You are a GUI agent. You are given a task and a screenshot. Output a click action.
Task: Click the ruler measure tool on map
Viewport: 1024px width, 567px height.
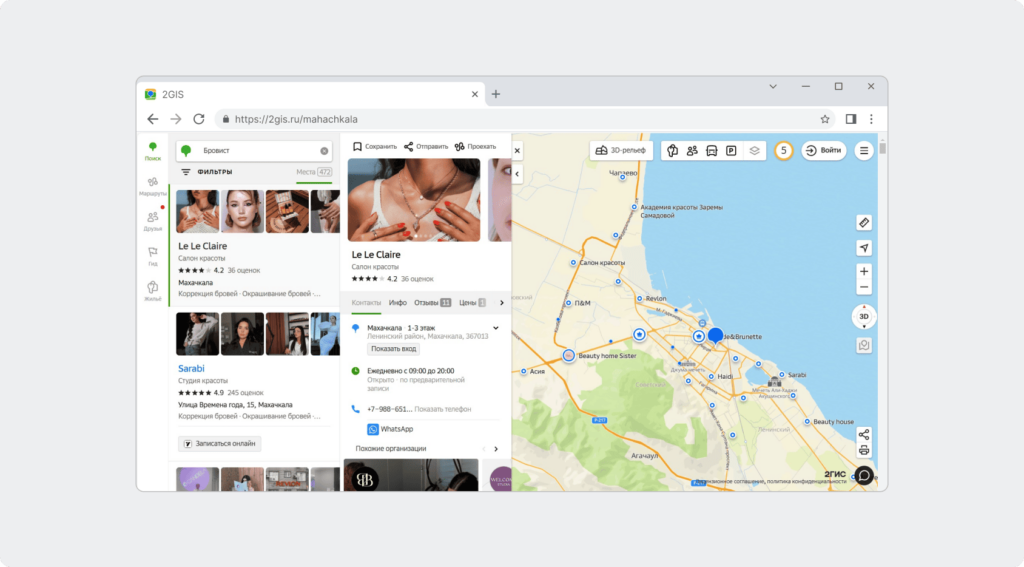pyautogui.click(x=864, y=222)
